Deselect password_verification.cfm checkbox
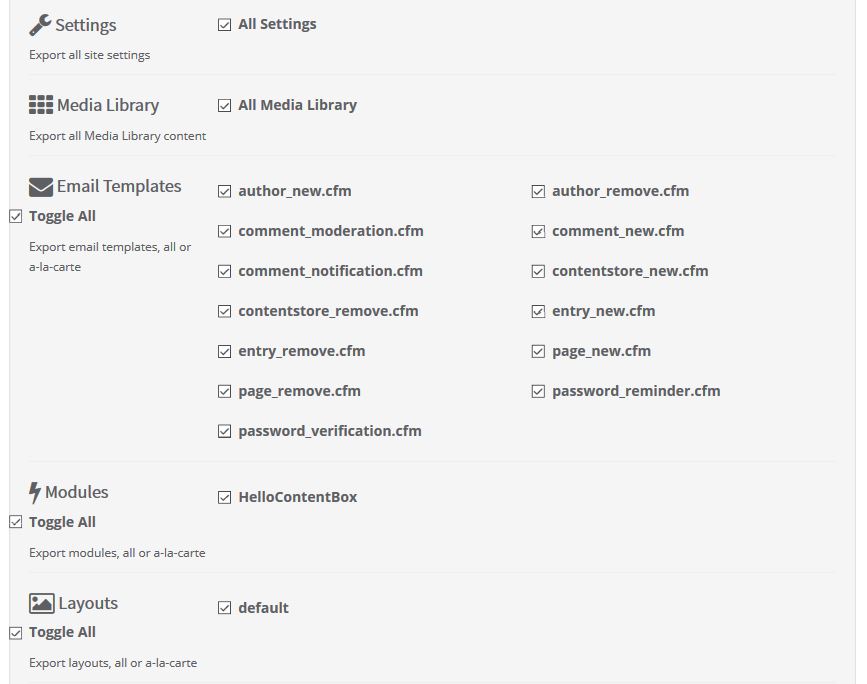Viewport: 867px width, 684px height. (x=225, y=431)
